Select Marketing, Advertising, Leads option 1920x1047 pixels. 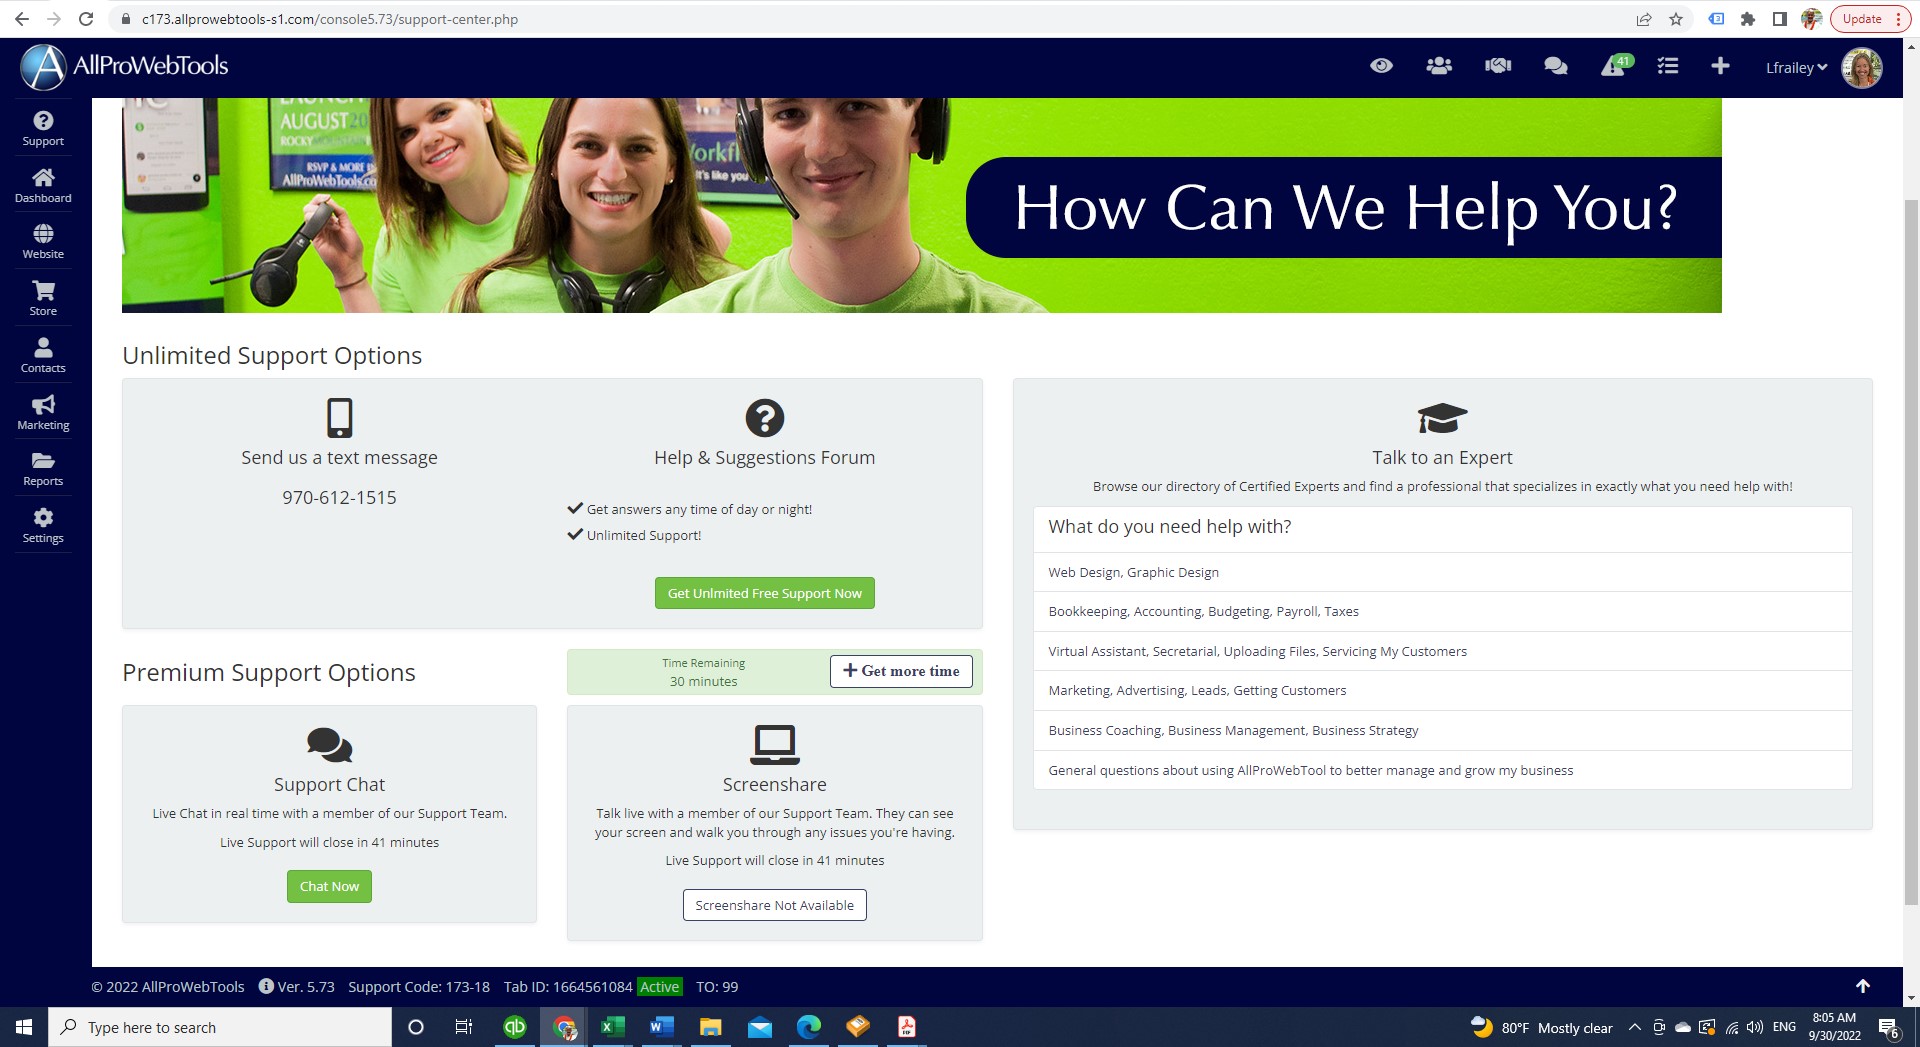click(1442, 690)
